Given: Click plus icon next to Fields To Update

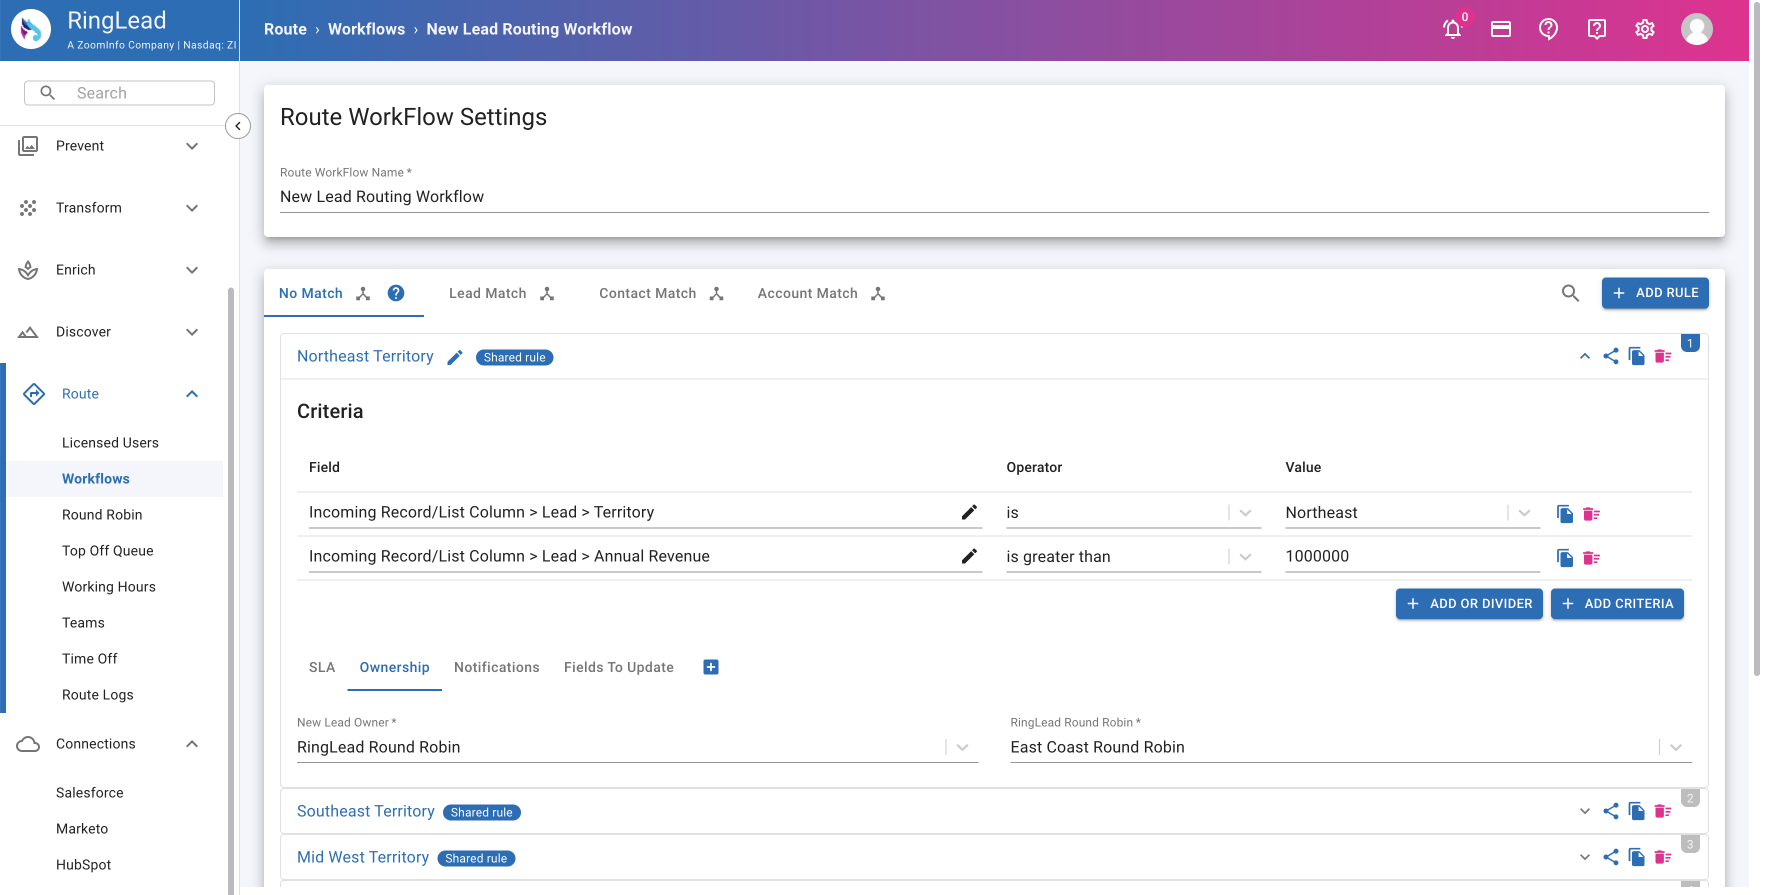Looking at the screenshot, I should [x=711, y=668].
